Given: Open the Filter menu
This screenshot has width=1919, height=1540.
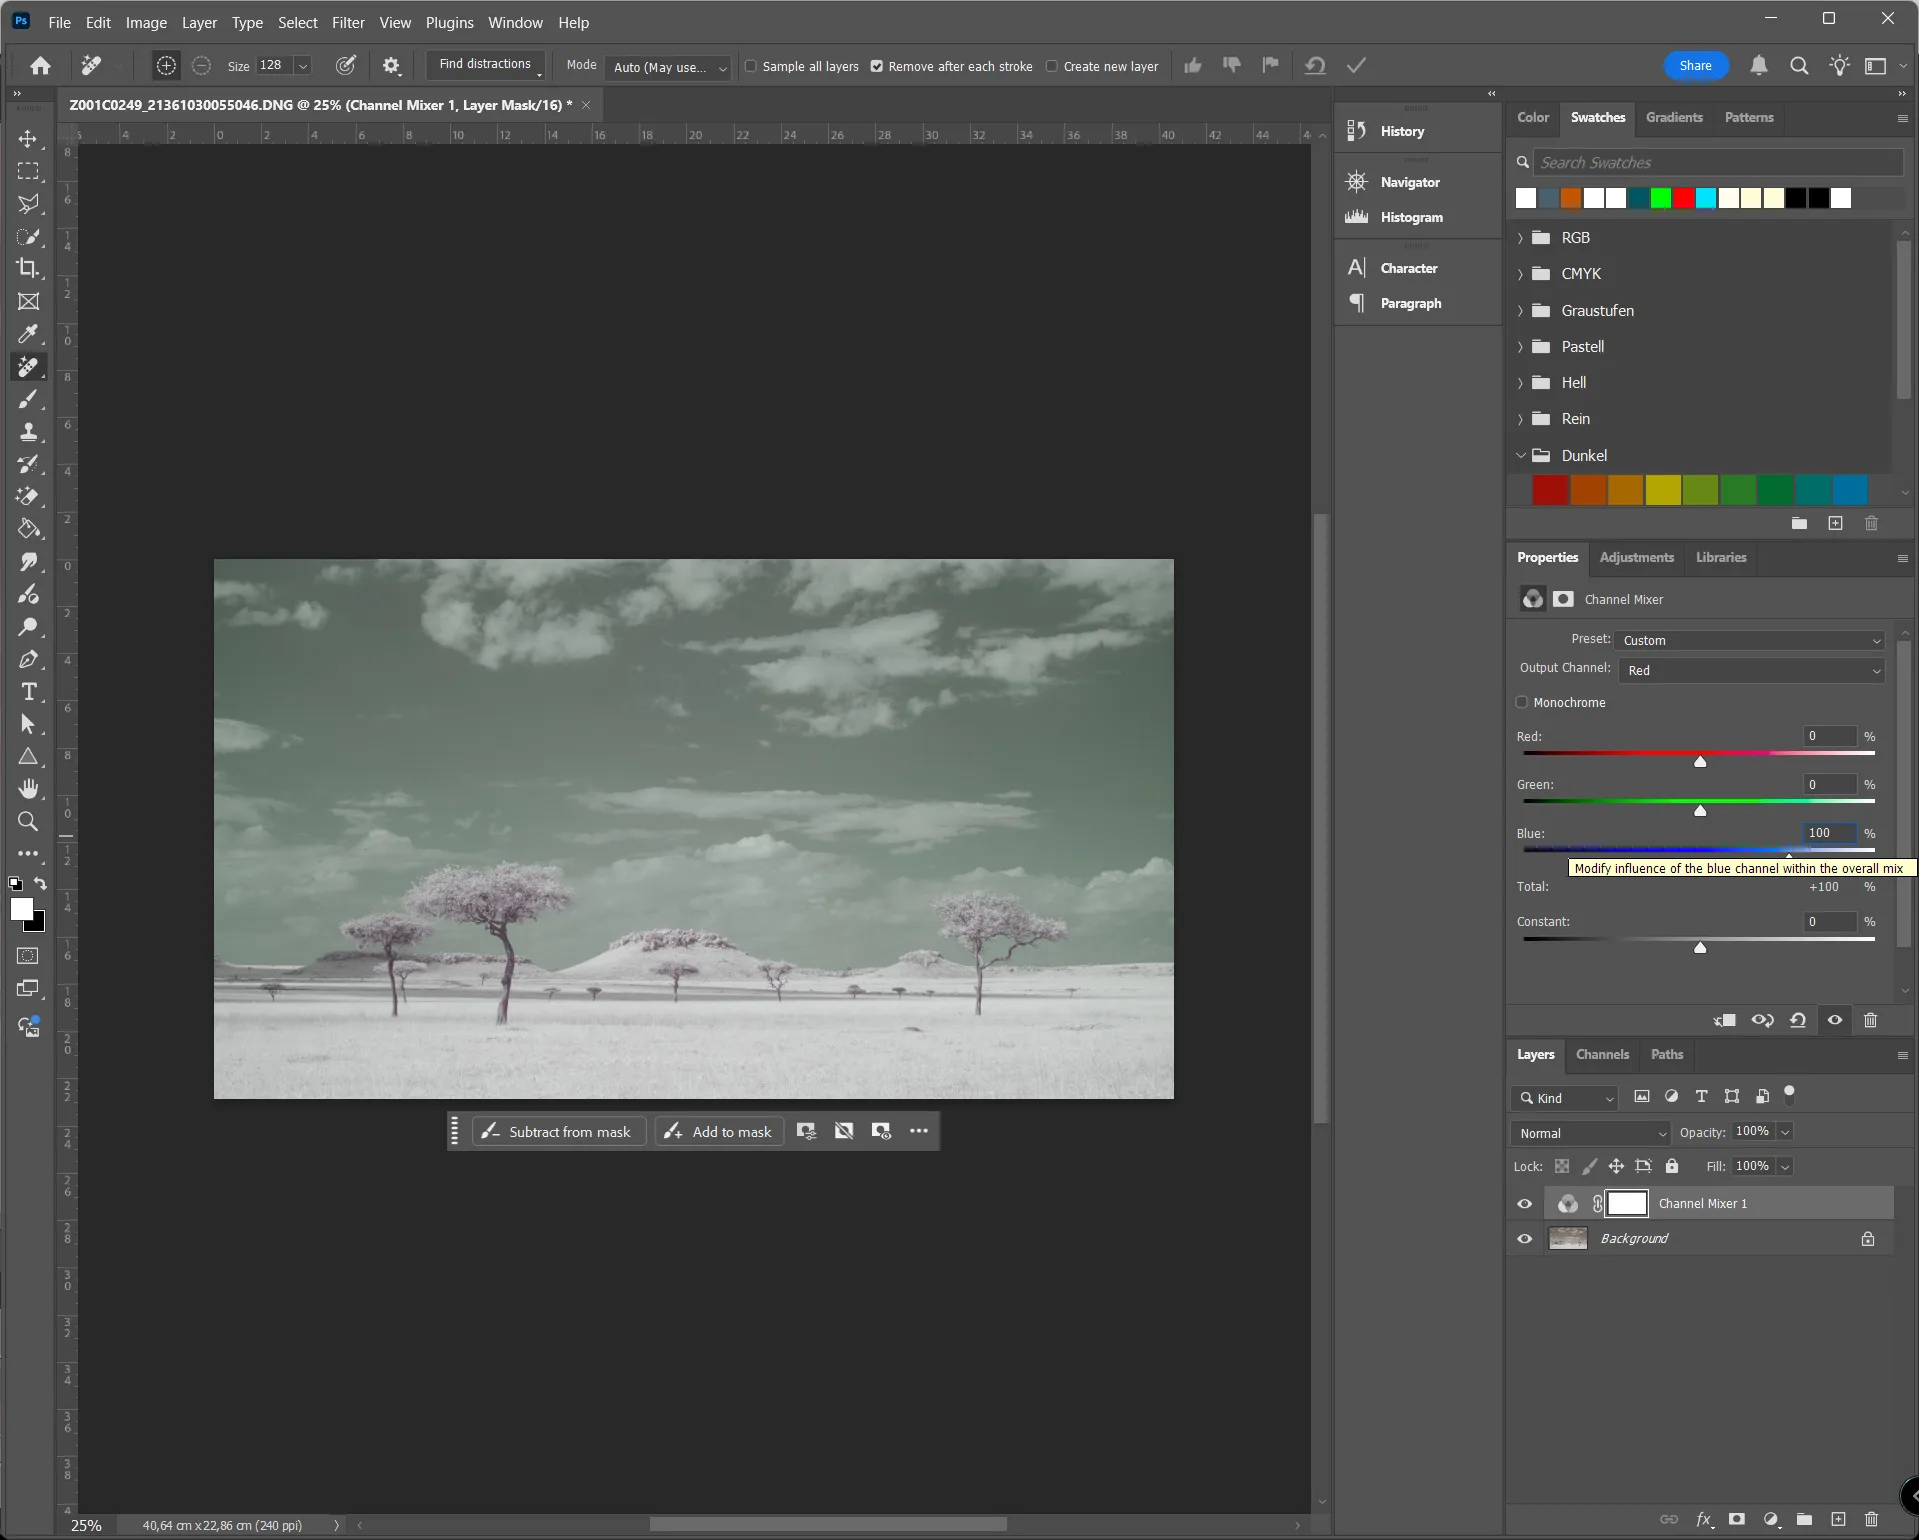Looking at the screenshot, I should pyautogui.click(x=348, y=22).
